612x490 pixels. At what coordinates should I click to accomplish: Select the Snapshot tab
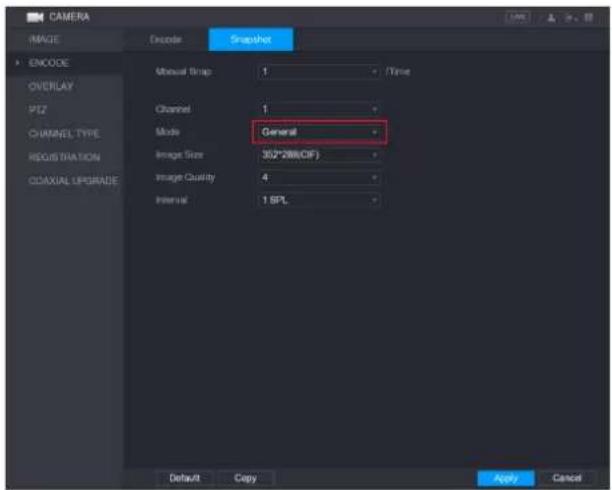[251, 39]
